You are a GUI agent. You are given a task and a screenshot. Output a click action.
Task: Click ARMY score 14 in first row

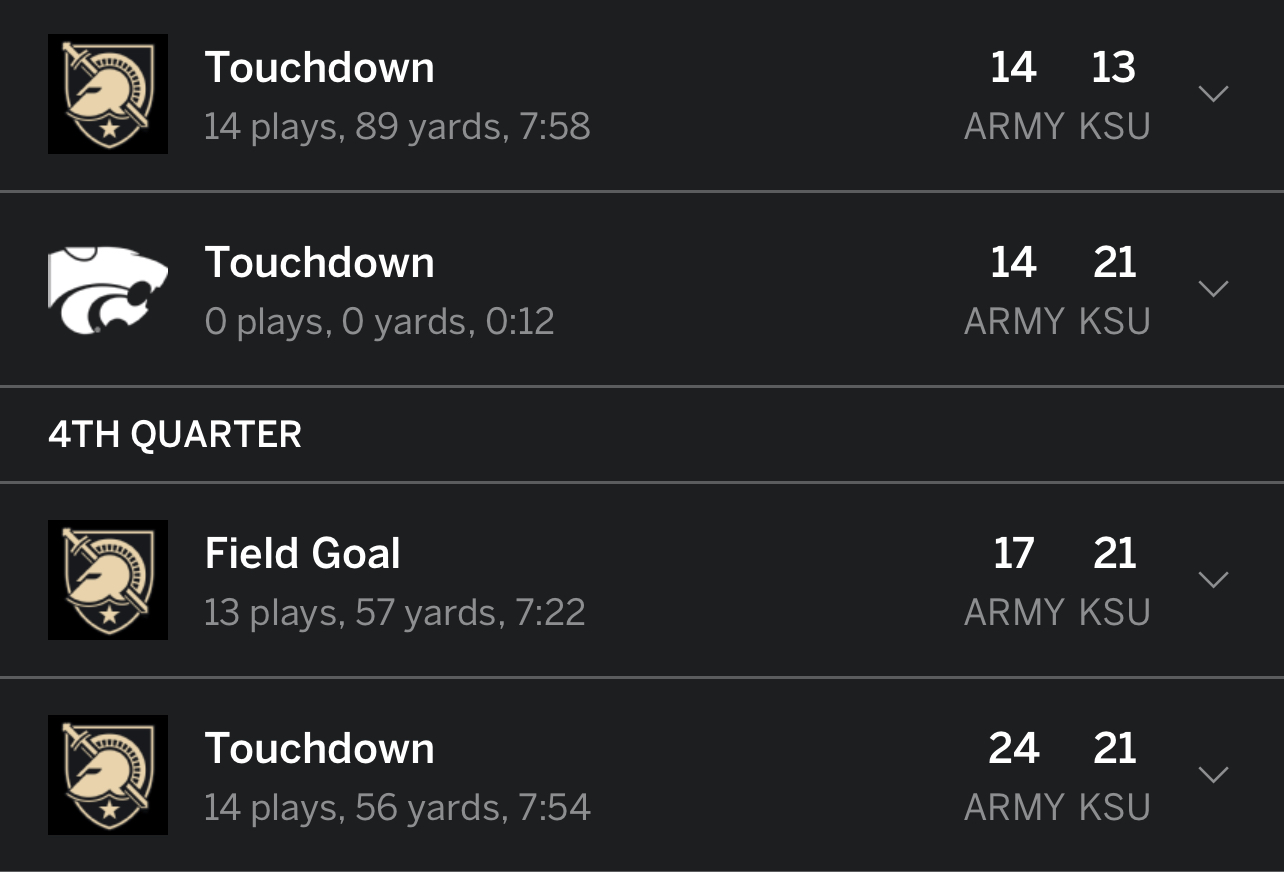tap(1013, 68)
